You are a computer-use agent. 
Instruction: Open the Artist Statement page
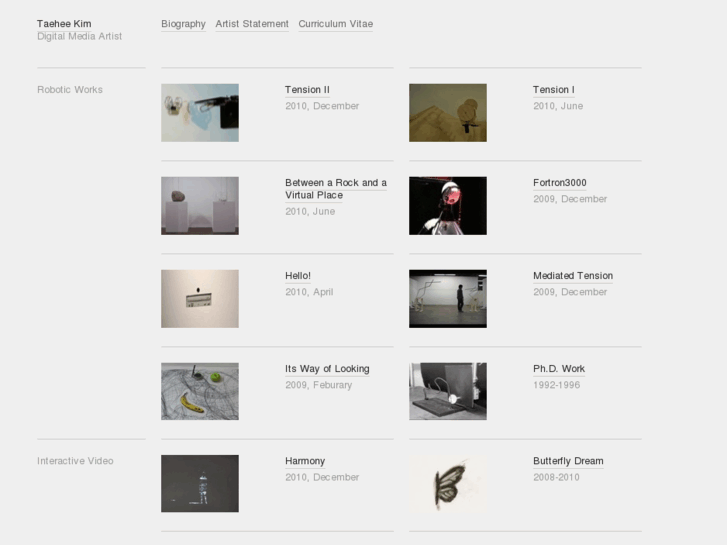click(252, 24)
